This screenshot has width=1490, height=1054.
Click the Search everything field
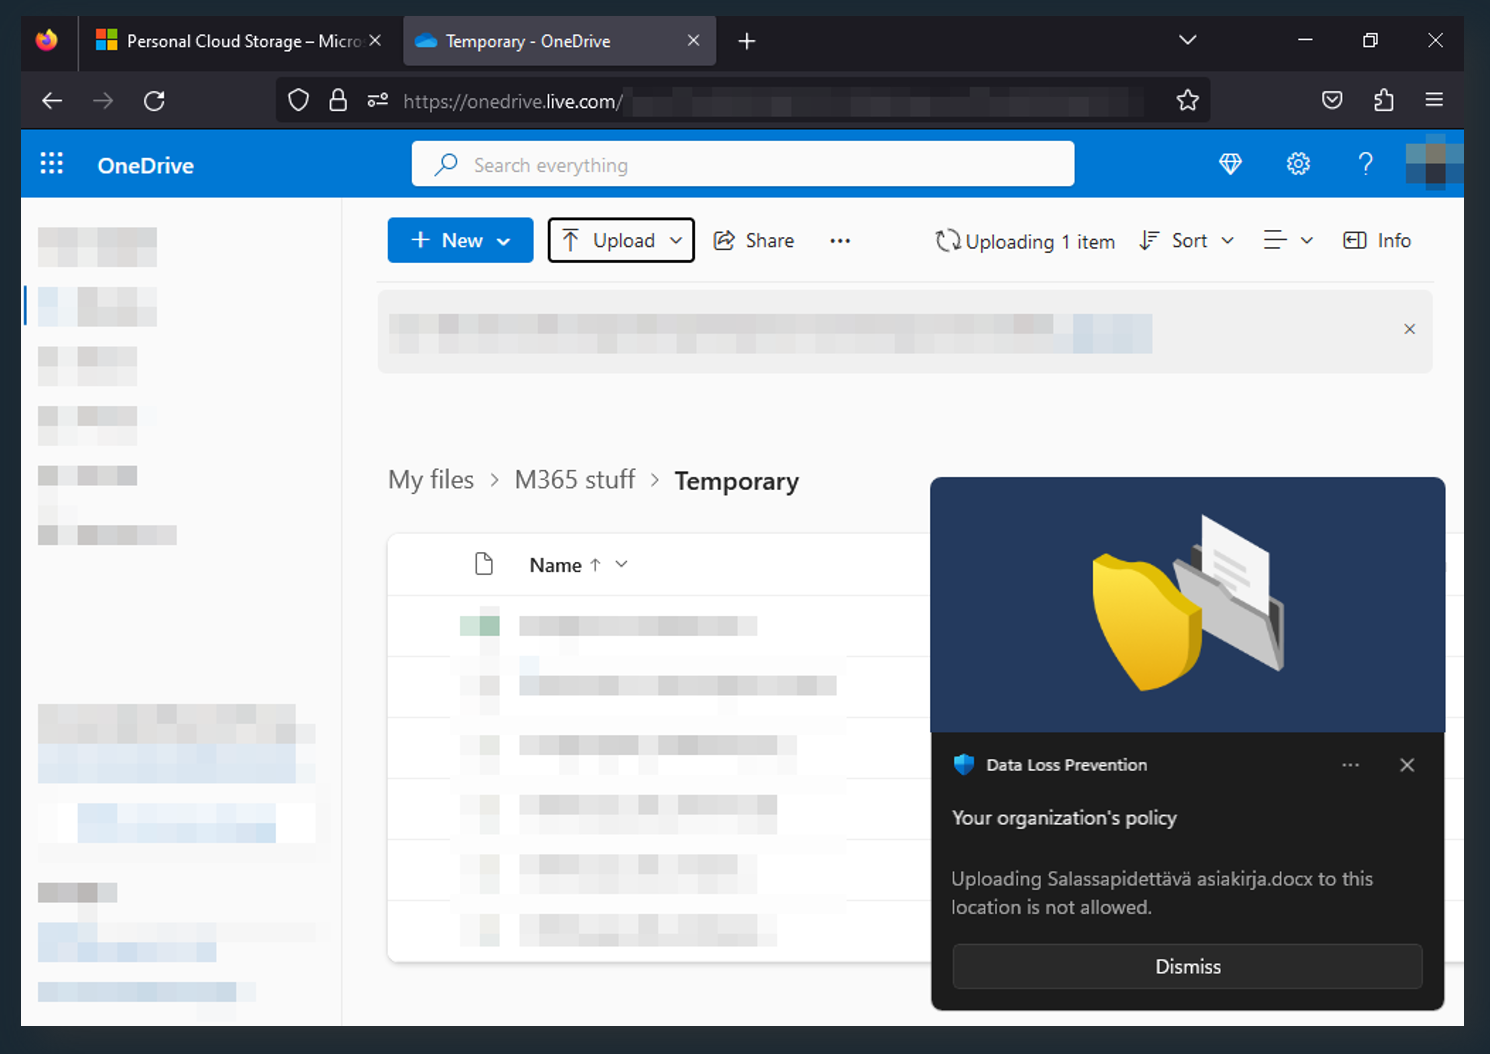point(742,164)
